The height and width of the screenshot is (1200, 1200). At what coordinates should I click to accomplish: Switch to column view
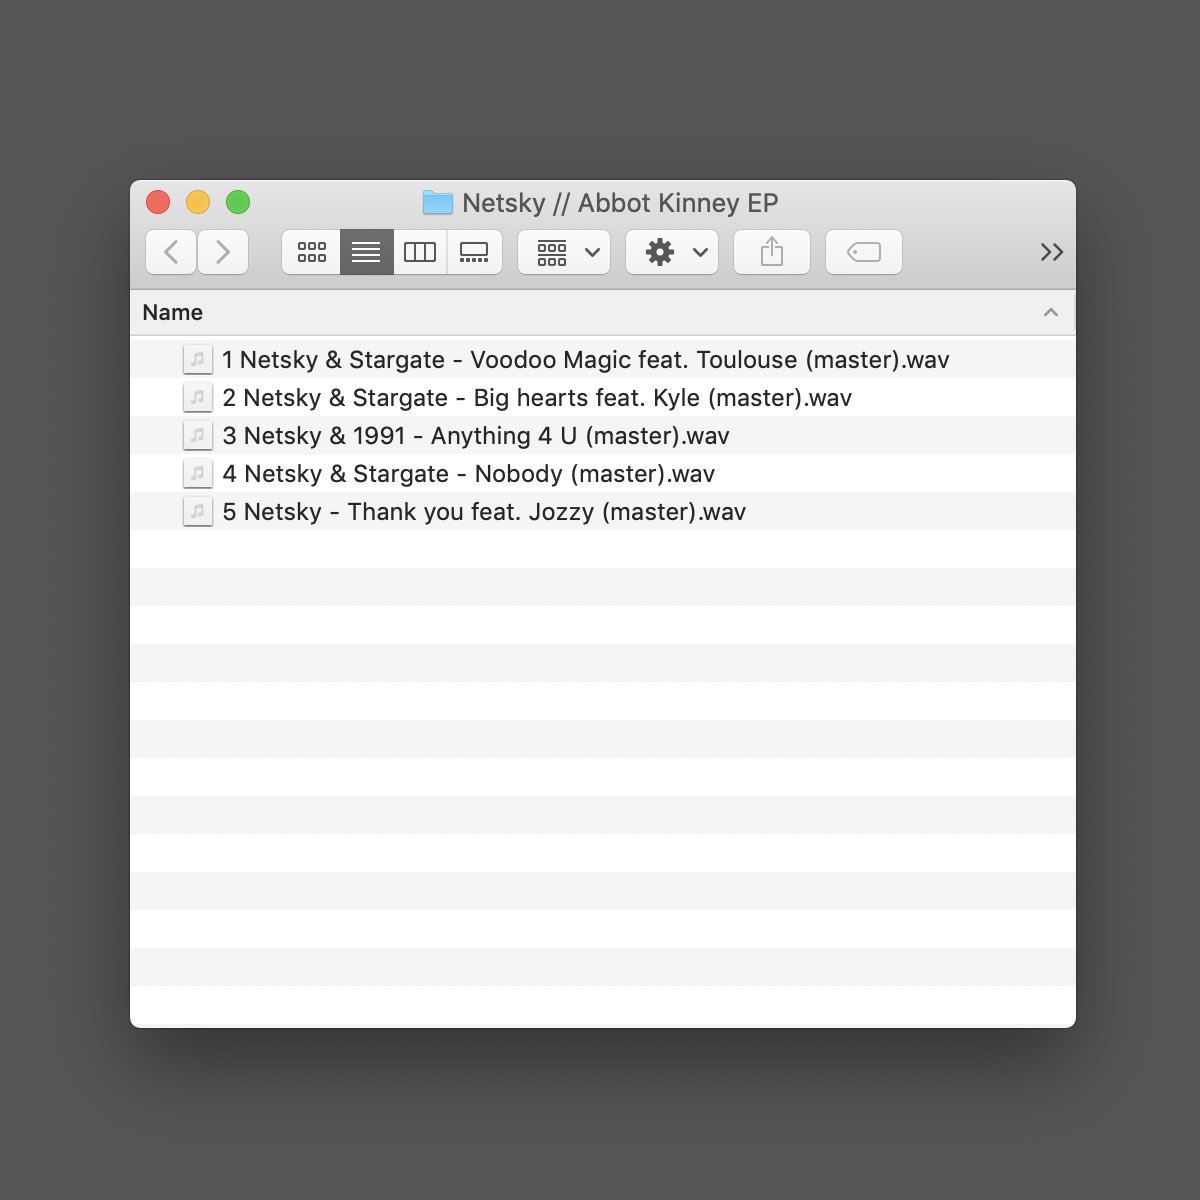pos(420,252)
